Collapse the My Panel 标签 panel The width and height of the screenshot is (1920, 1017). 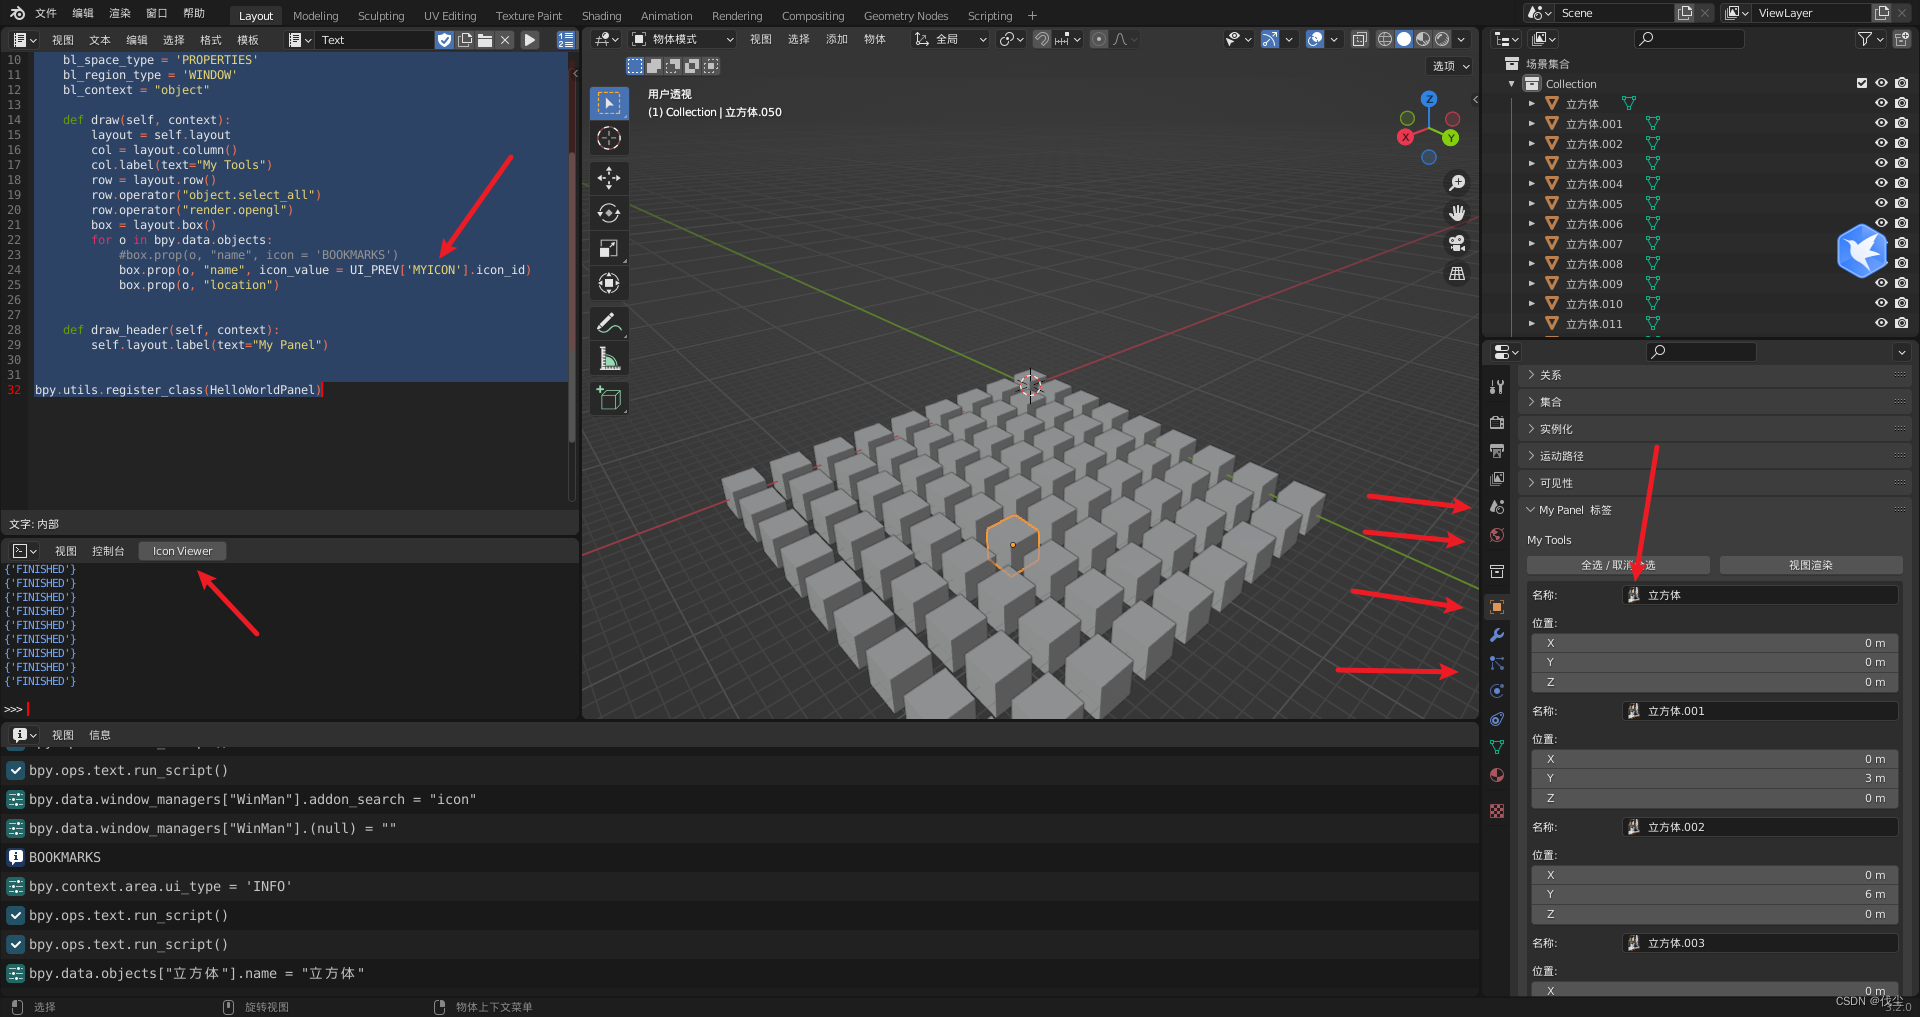(x=1714, y=510)
